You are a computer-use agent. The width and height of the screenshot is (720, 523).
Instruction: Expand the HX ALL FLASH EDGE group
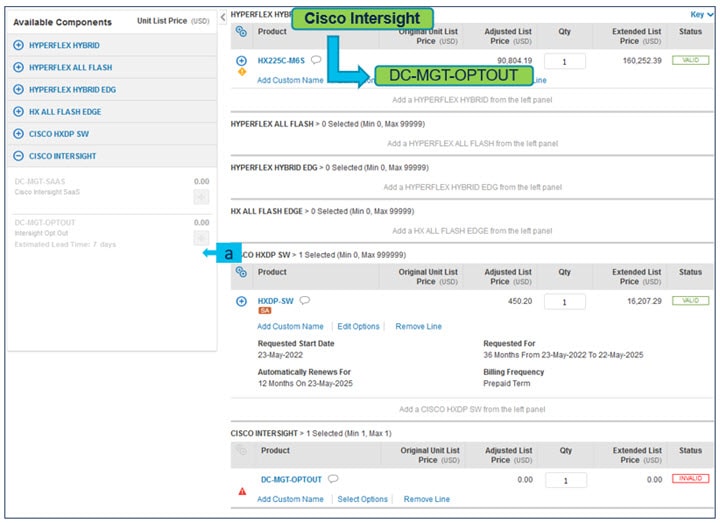(x=19, y=112)
